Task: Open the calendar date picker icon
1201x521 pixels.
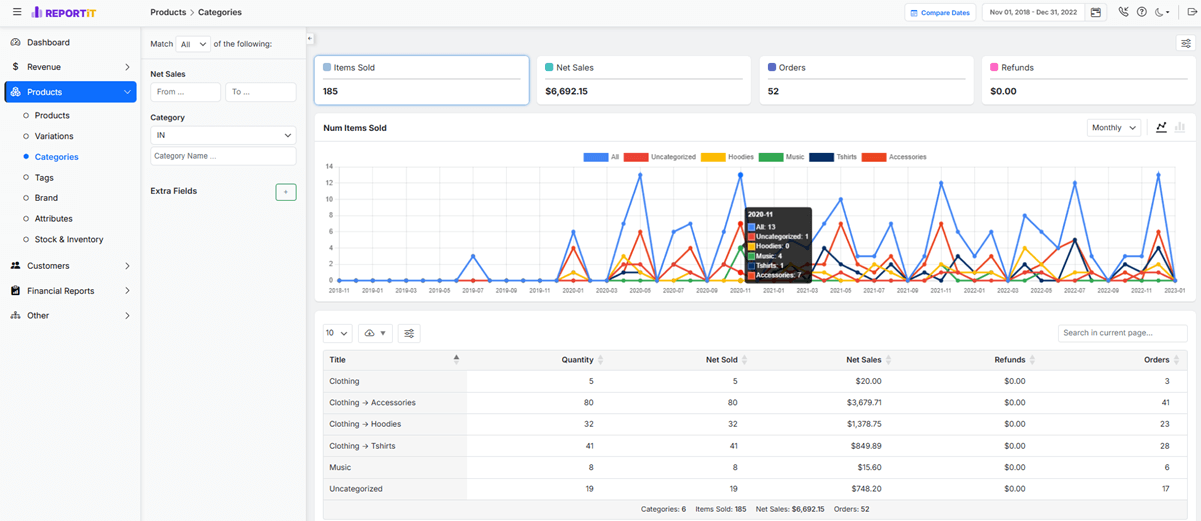Action: pyautogui.click(x=1096, y=13)
